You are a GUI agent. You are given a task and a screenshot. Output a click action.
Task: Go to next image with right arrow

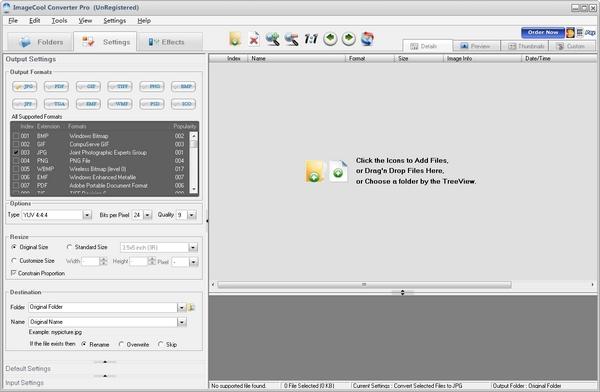[x=349, y=39]
